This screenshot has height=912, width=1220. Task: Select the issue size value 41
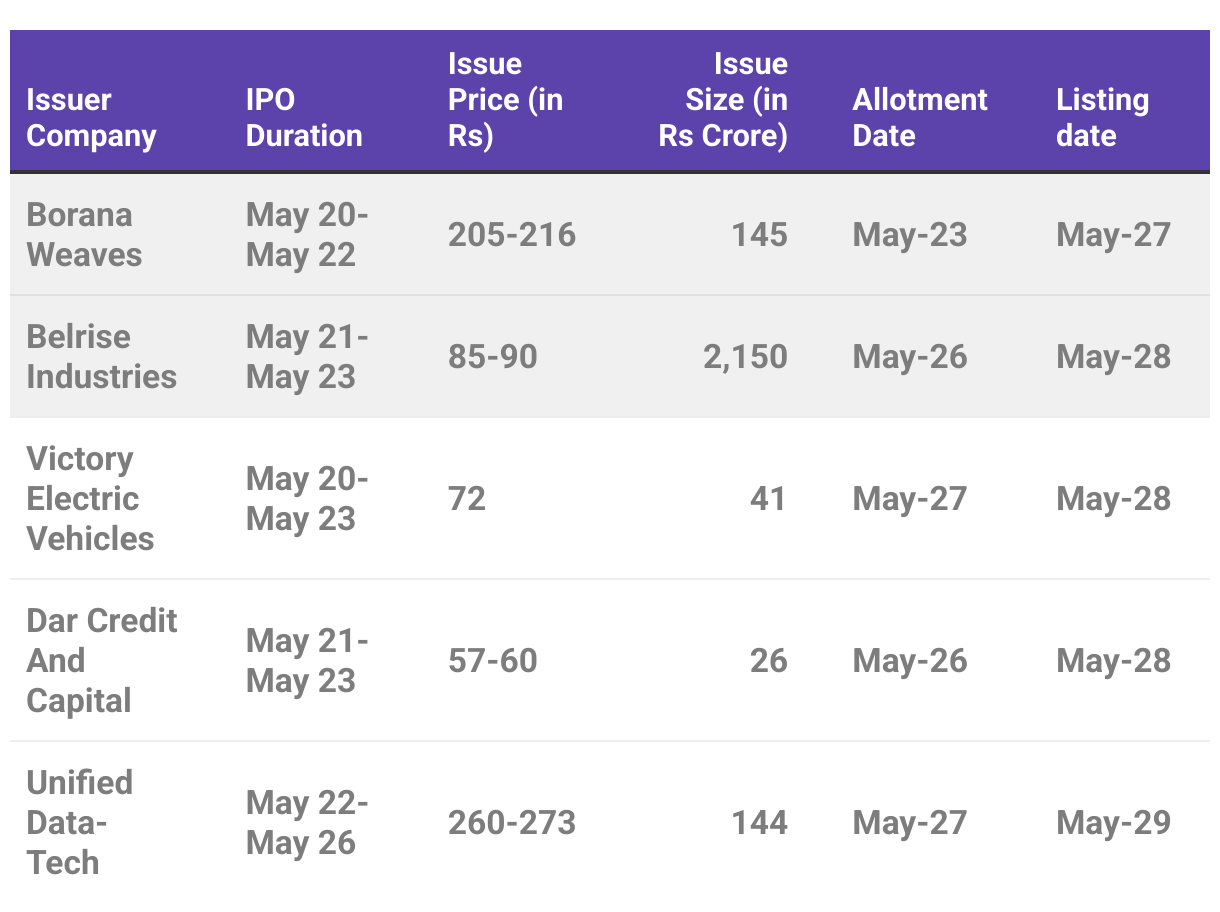(x=768, y=499)
